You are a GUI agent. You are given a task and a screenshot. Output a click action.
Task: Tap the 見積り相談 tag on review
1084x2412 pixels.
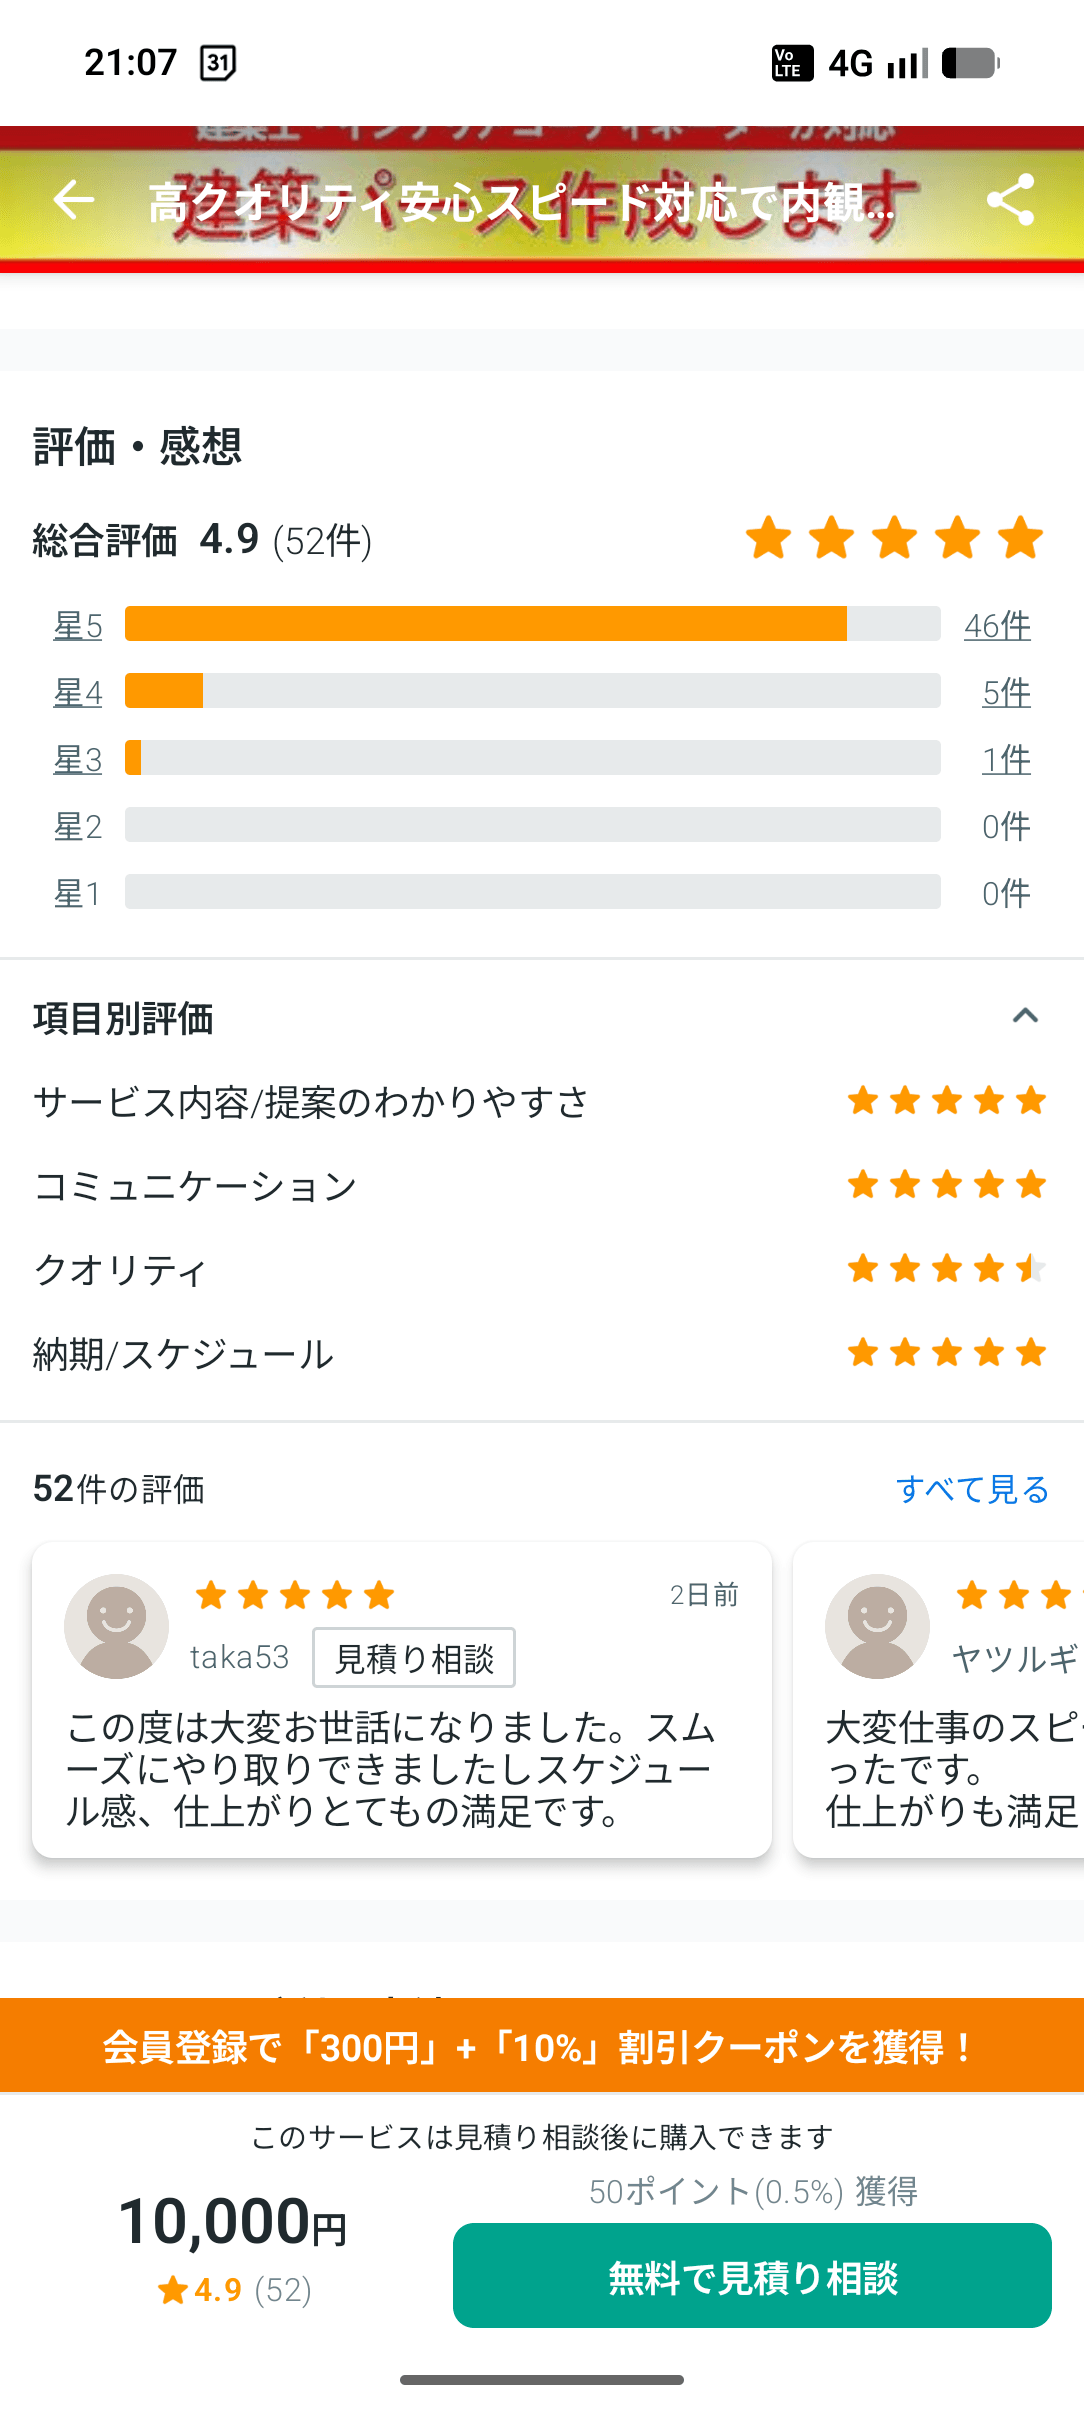(414, 1658)
